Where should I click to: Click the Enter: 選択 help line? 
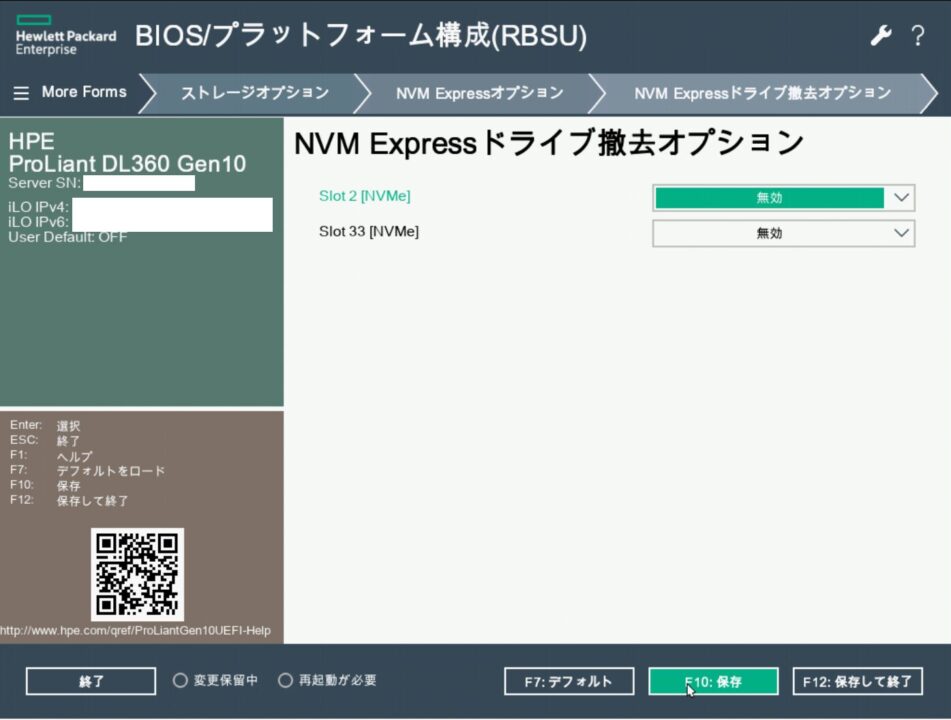tap(45, 426)
